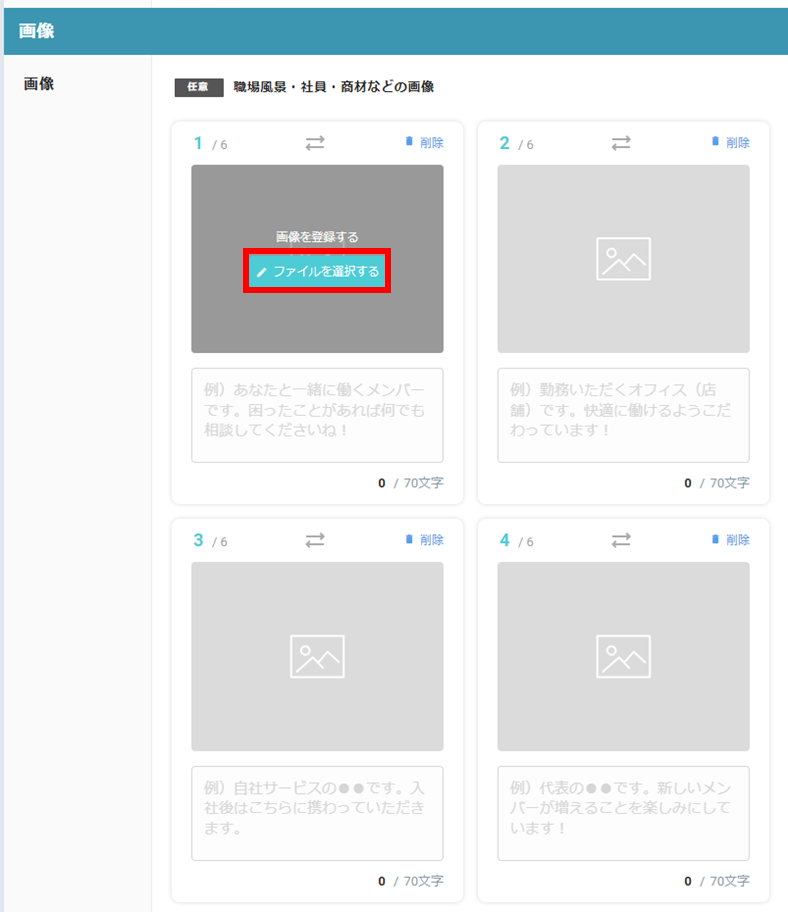Viewport: 788px width, 912px height.
Task: Swap order icon for image slot 1
Action: [x=315, y=142]
